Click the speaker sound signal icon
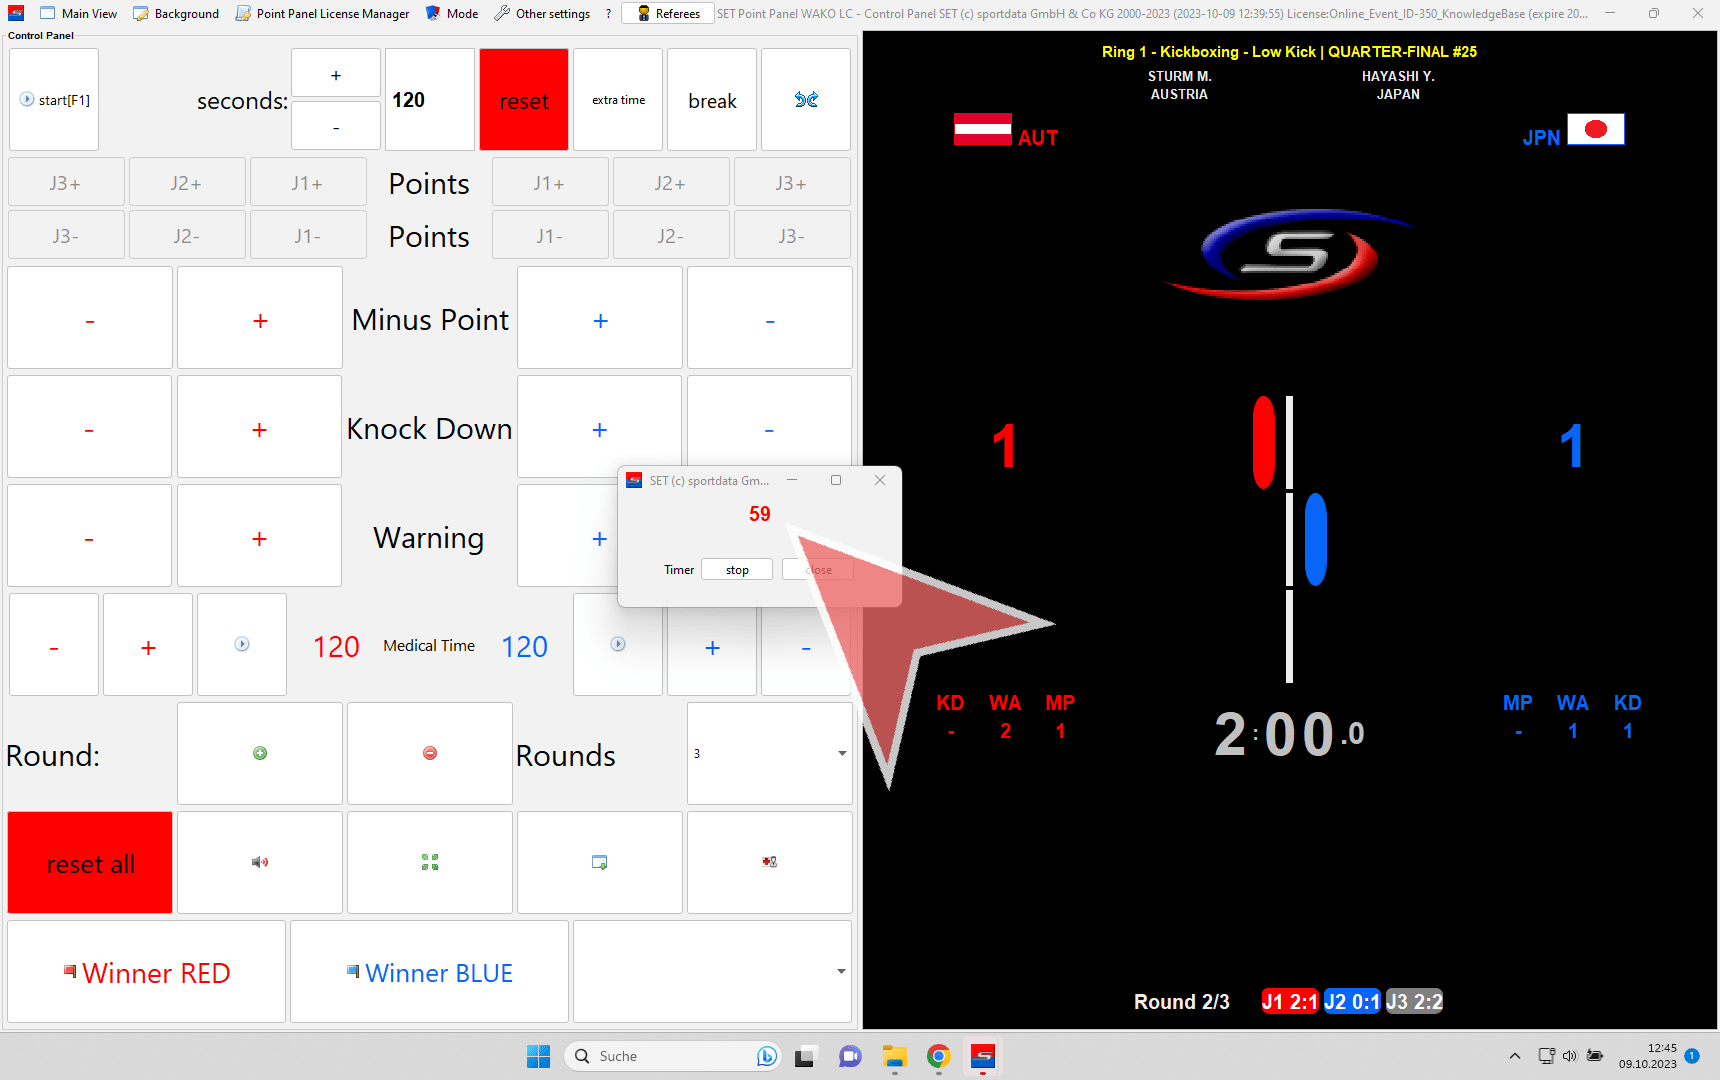This screenshot has height=1080, width=1720. 260,862
